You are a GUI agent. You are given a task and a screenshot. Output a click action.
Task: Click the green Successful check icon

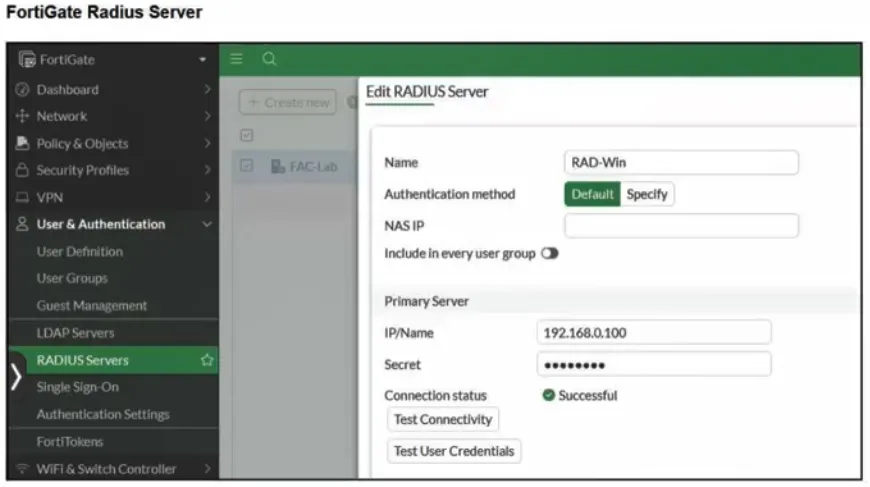pos(549,395)
